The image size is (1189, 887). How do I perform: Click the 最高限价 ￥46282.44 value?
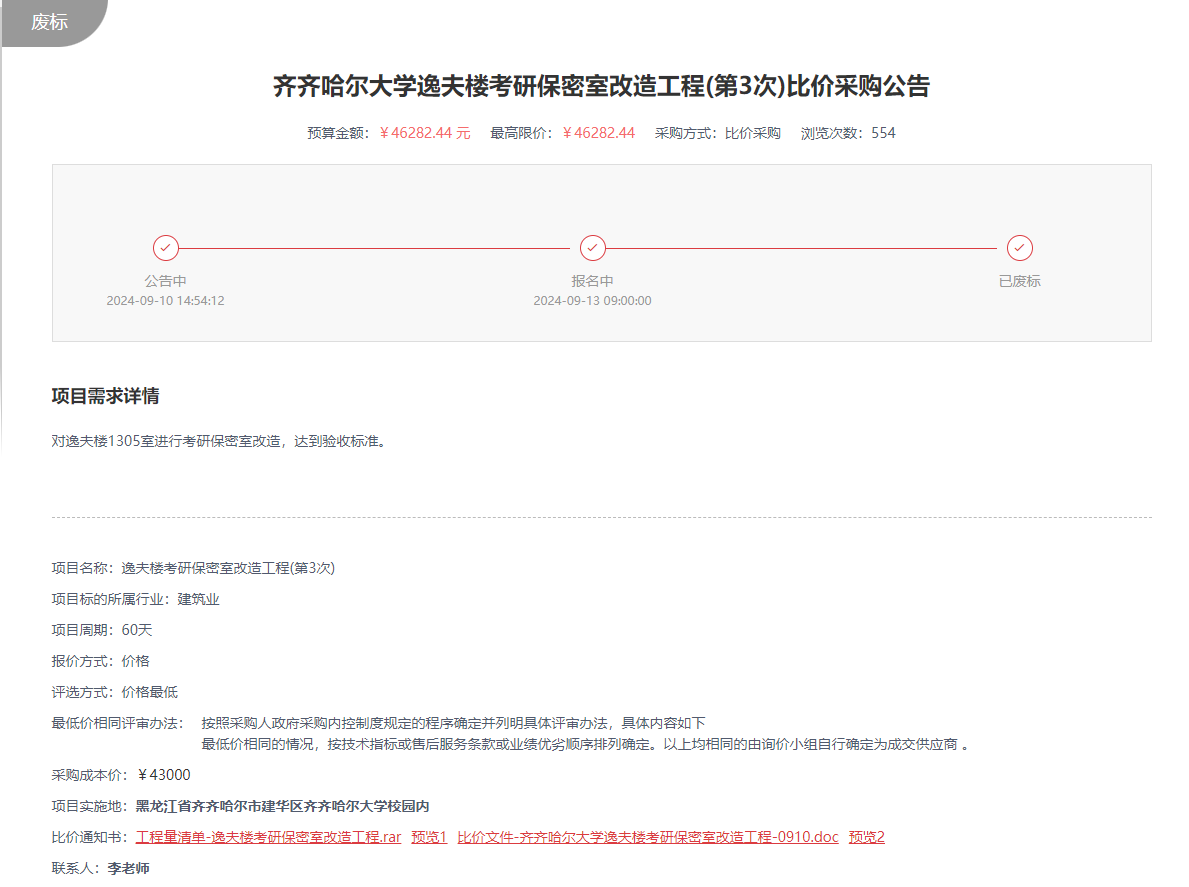point(598,133)
